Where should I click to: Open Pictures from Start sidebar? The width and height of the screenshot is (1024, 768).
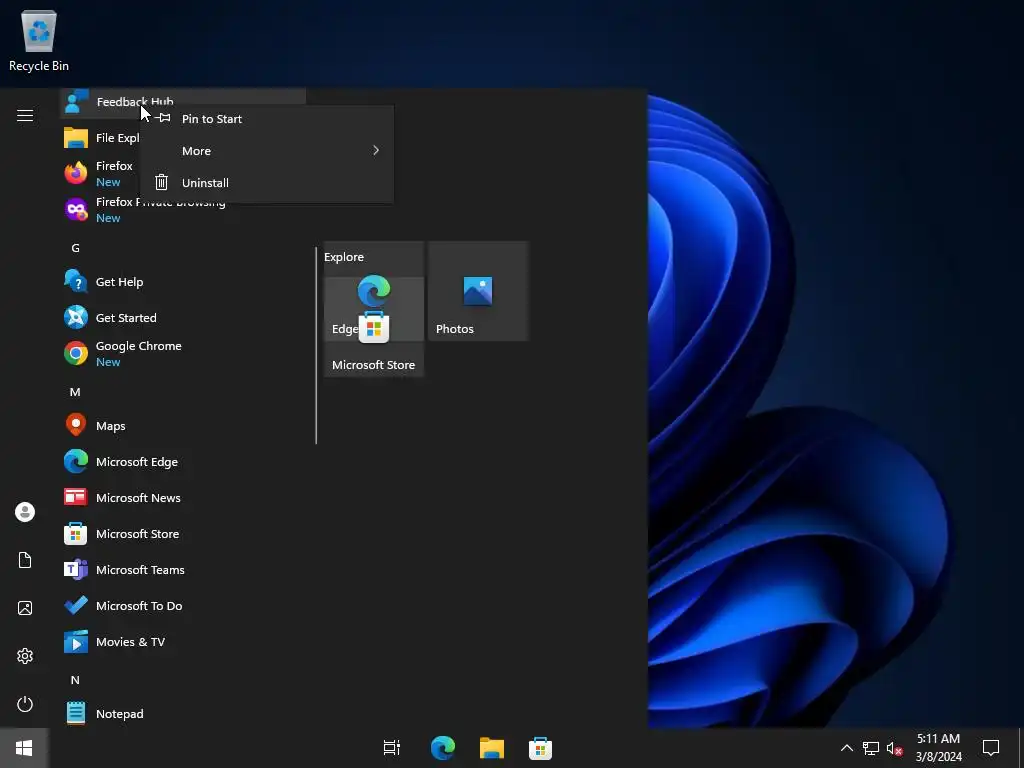pos(25,608)
